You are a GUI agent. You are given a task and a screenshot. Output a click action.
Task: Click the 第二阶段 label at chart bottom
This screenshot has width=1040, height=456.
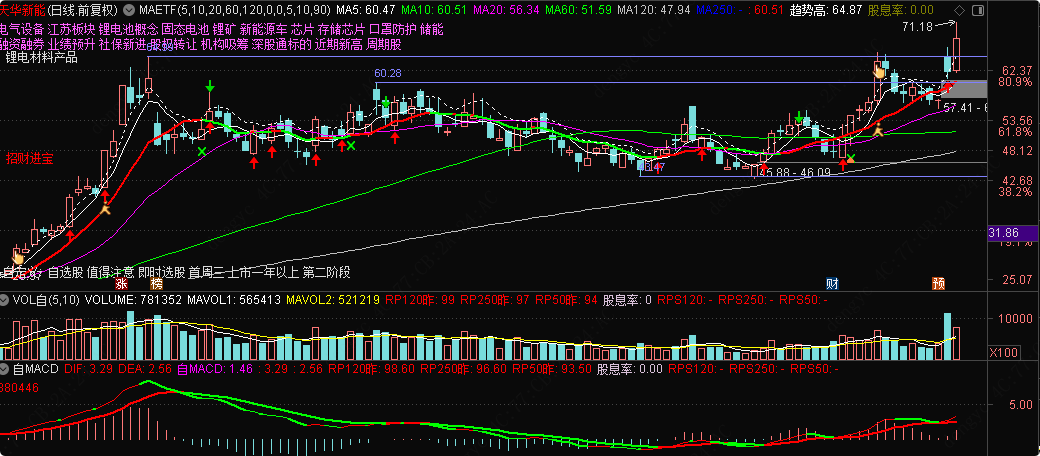327,272
